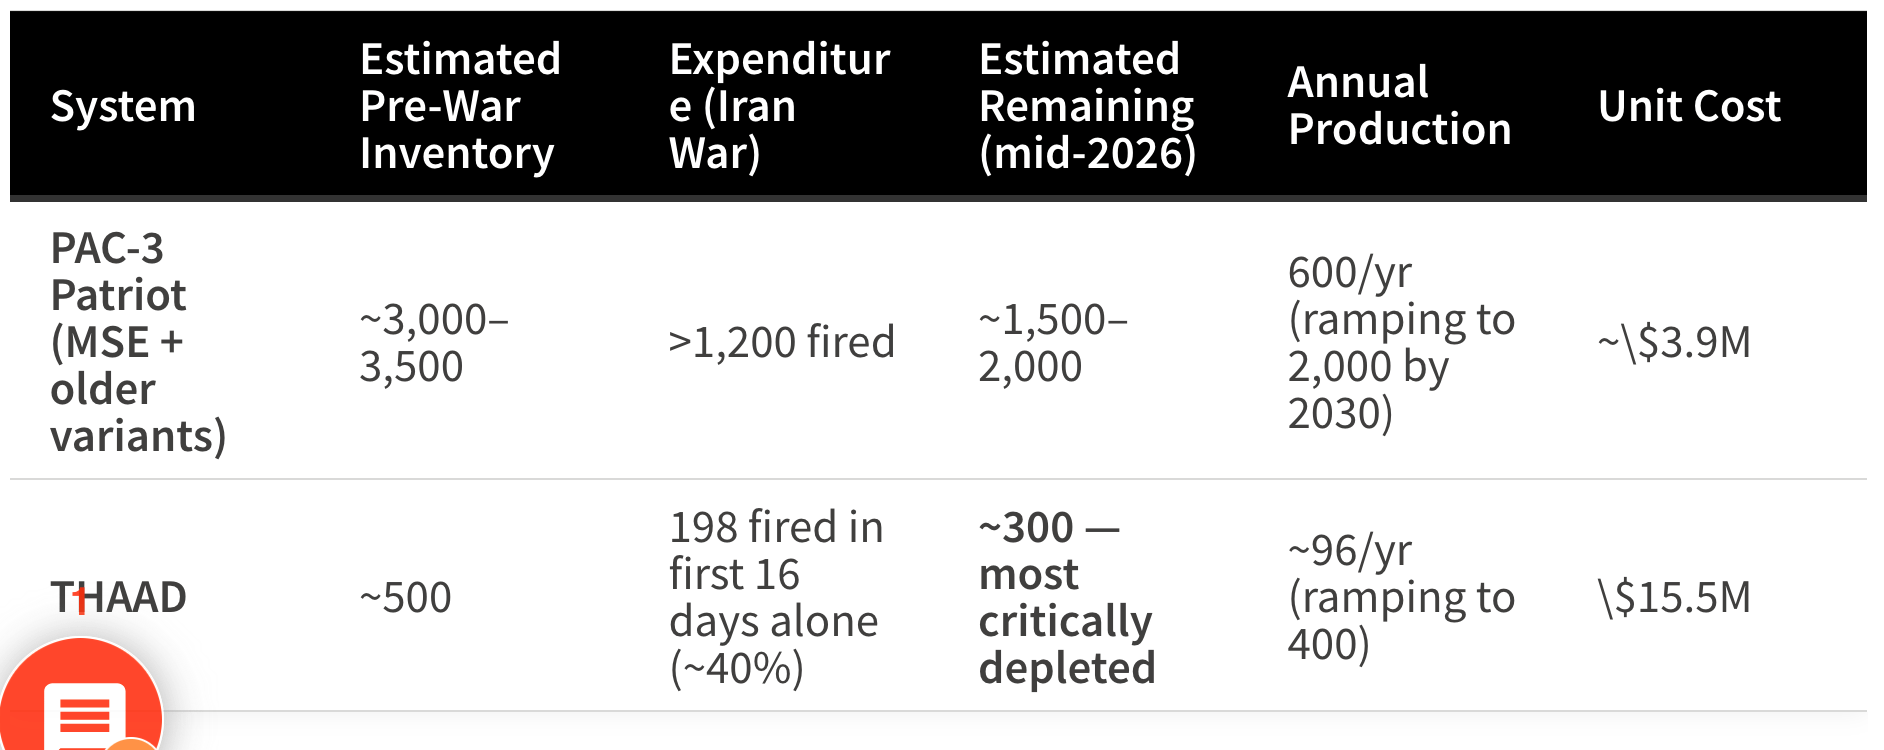Select the System column header

click(x=123, y=106)
